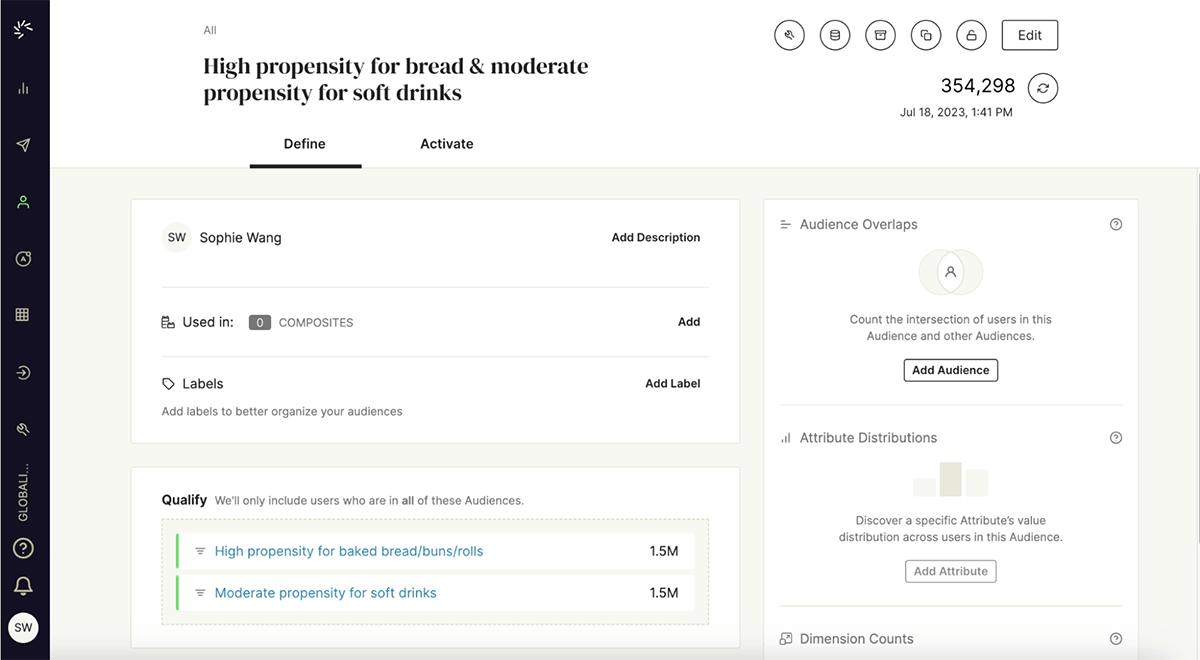This screenshot has width=1200, height=660.
Task: Click the Add Audience button
Action: [x=950, y=370]
